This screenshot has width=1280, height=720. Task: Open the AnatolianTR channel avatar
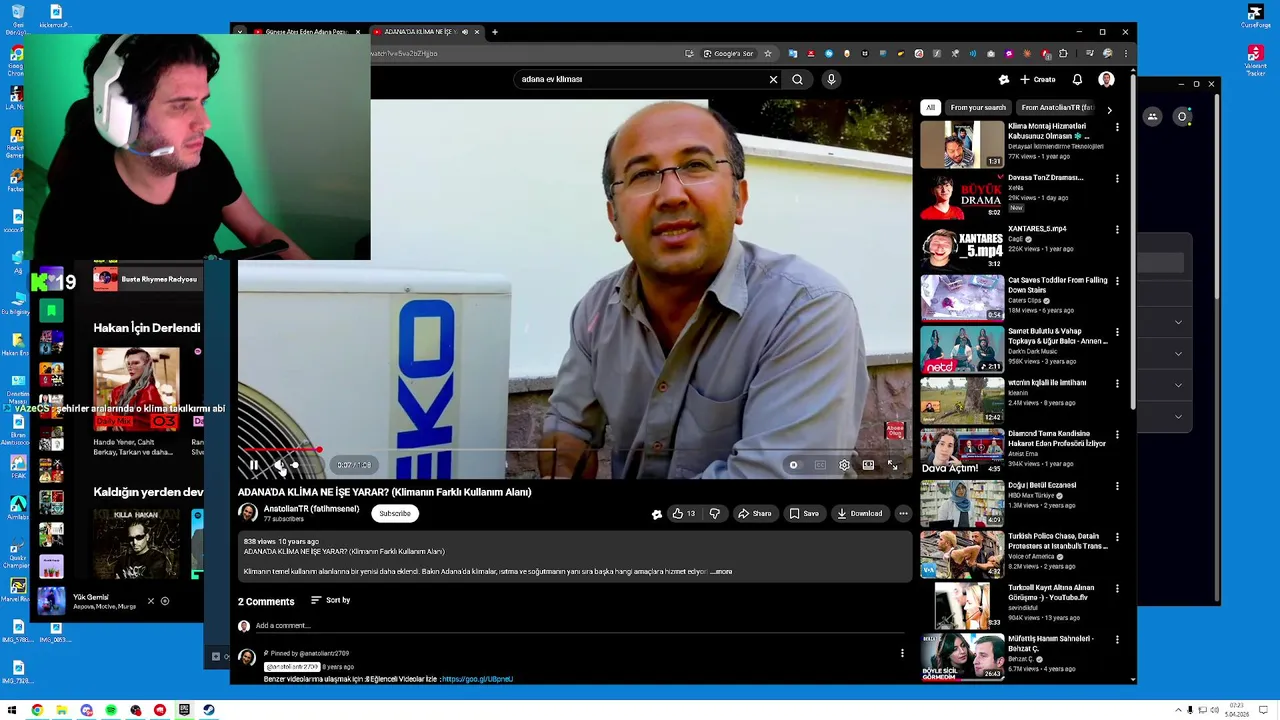click(x=247, y=513)
